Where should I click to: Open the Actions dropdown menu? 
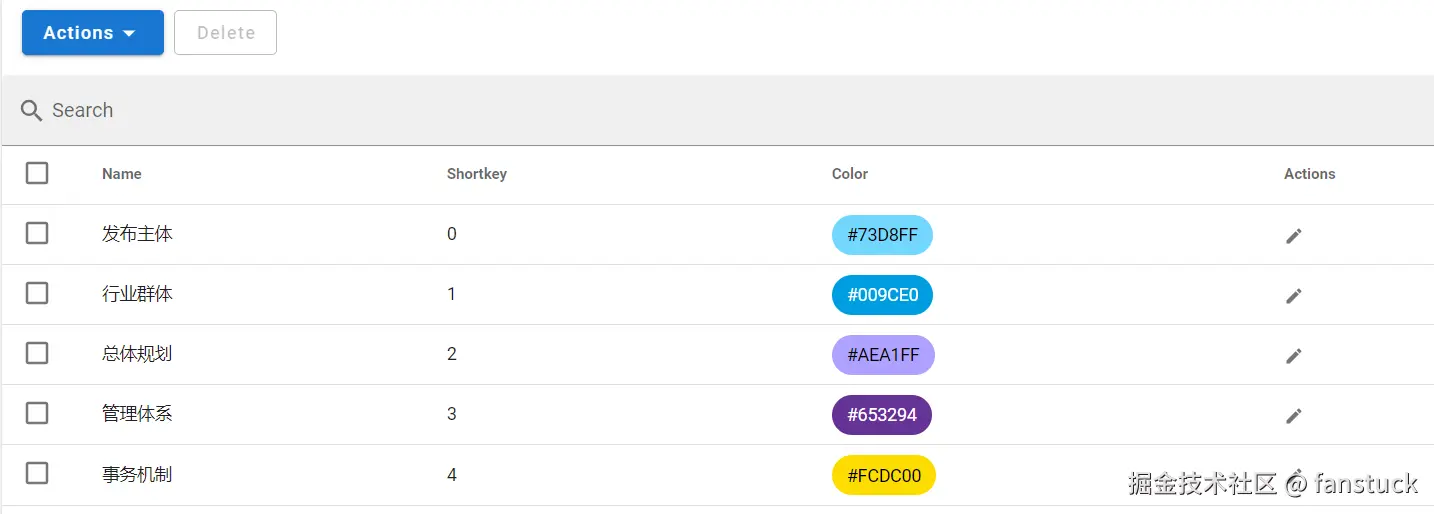click(92, 33)
